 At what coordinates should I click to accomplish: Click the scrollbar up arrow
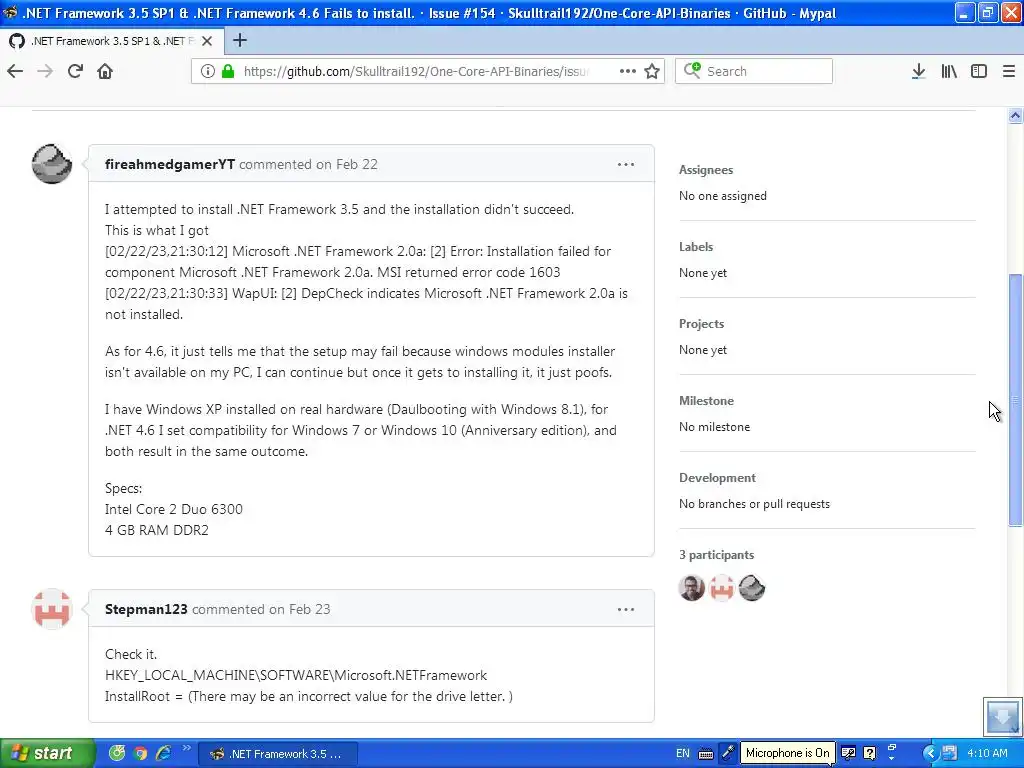point(1015,116)
